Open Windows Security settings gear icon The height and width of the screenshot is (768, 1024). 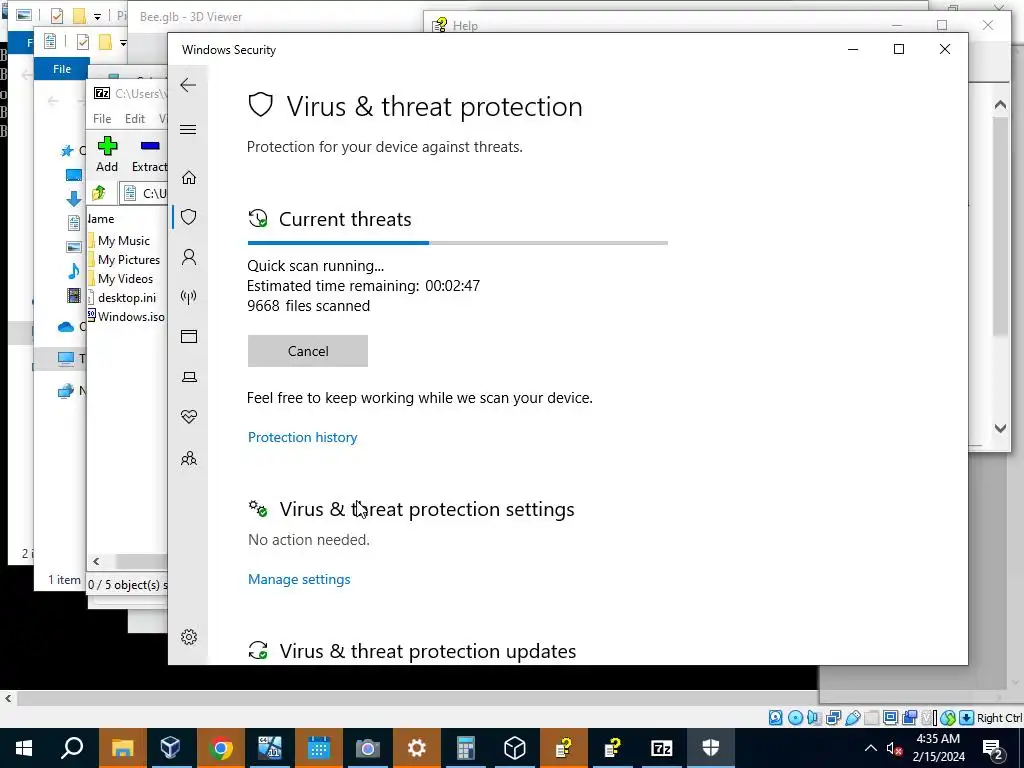tap(189, 637)
